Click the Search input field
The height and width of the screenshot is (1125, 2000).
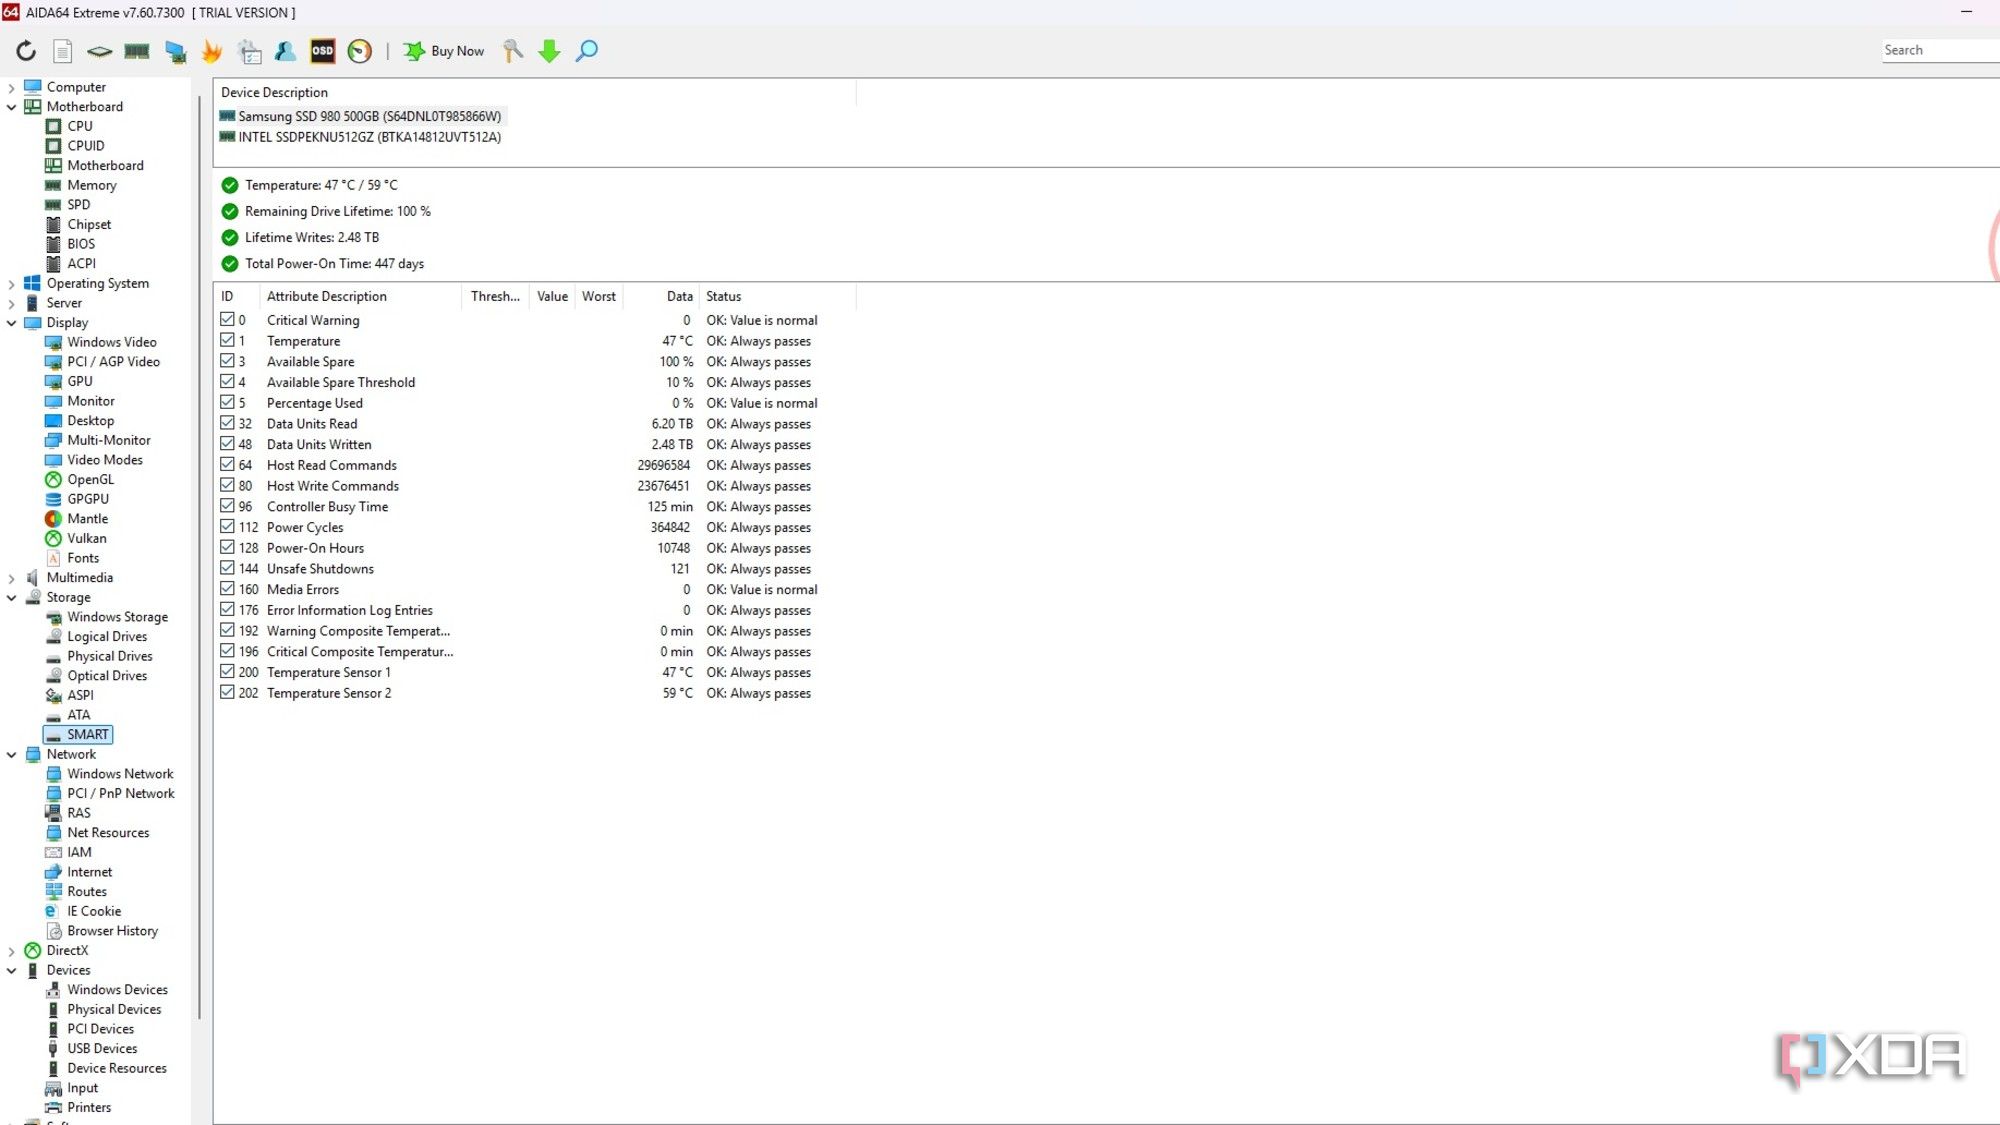[x=1939, y=50]
